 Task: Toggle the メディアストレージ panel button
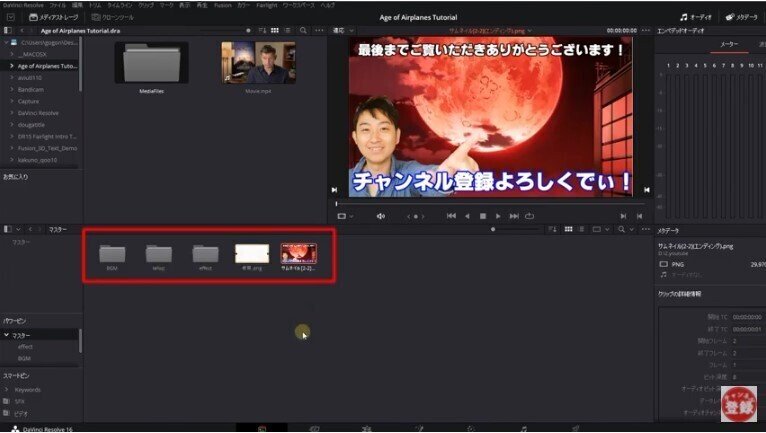[54, 17]
